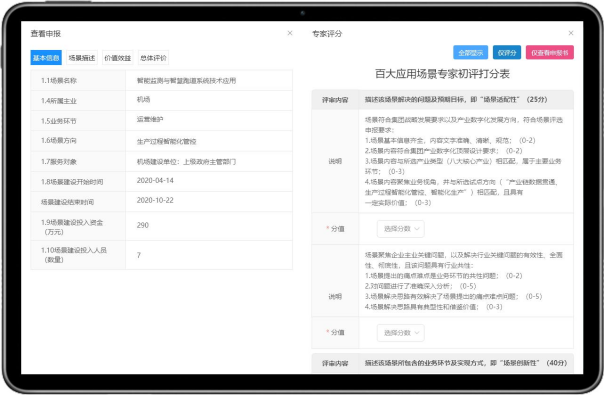Image resolution: width=605 pixels, height=395 pixels.
Task: Click the pink 仅查看申报书 button
Action: pyautogui.click(x=549, y=53)
